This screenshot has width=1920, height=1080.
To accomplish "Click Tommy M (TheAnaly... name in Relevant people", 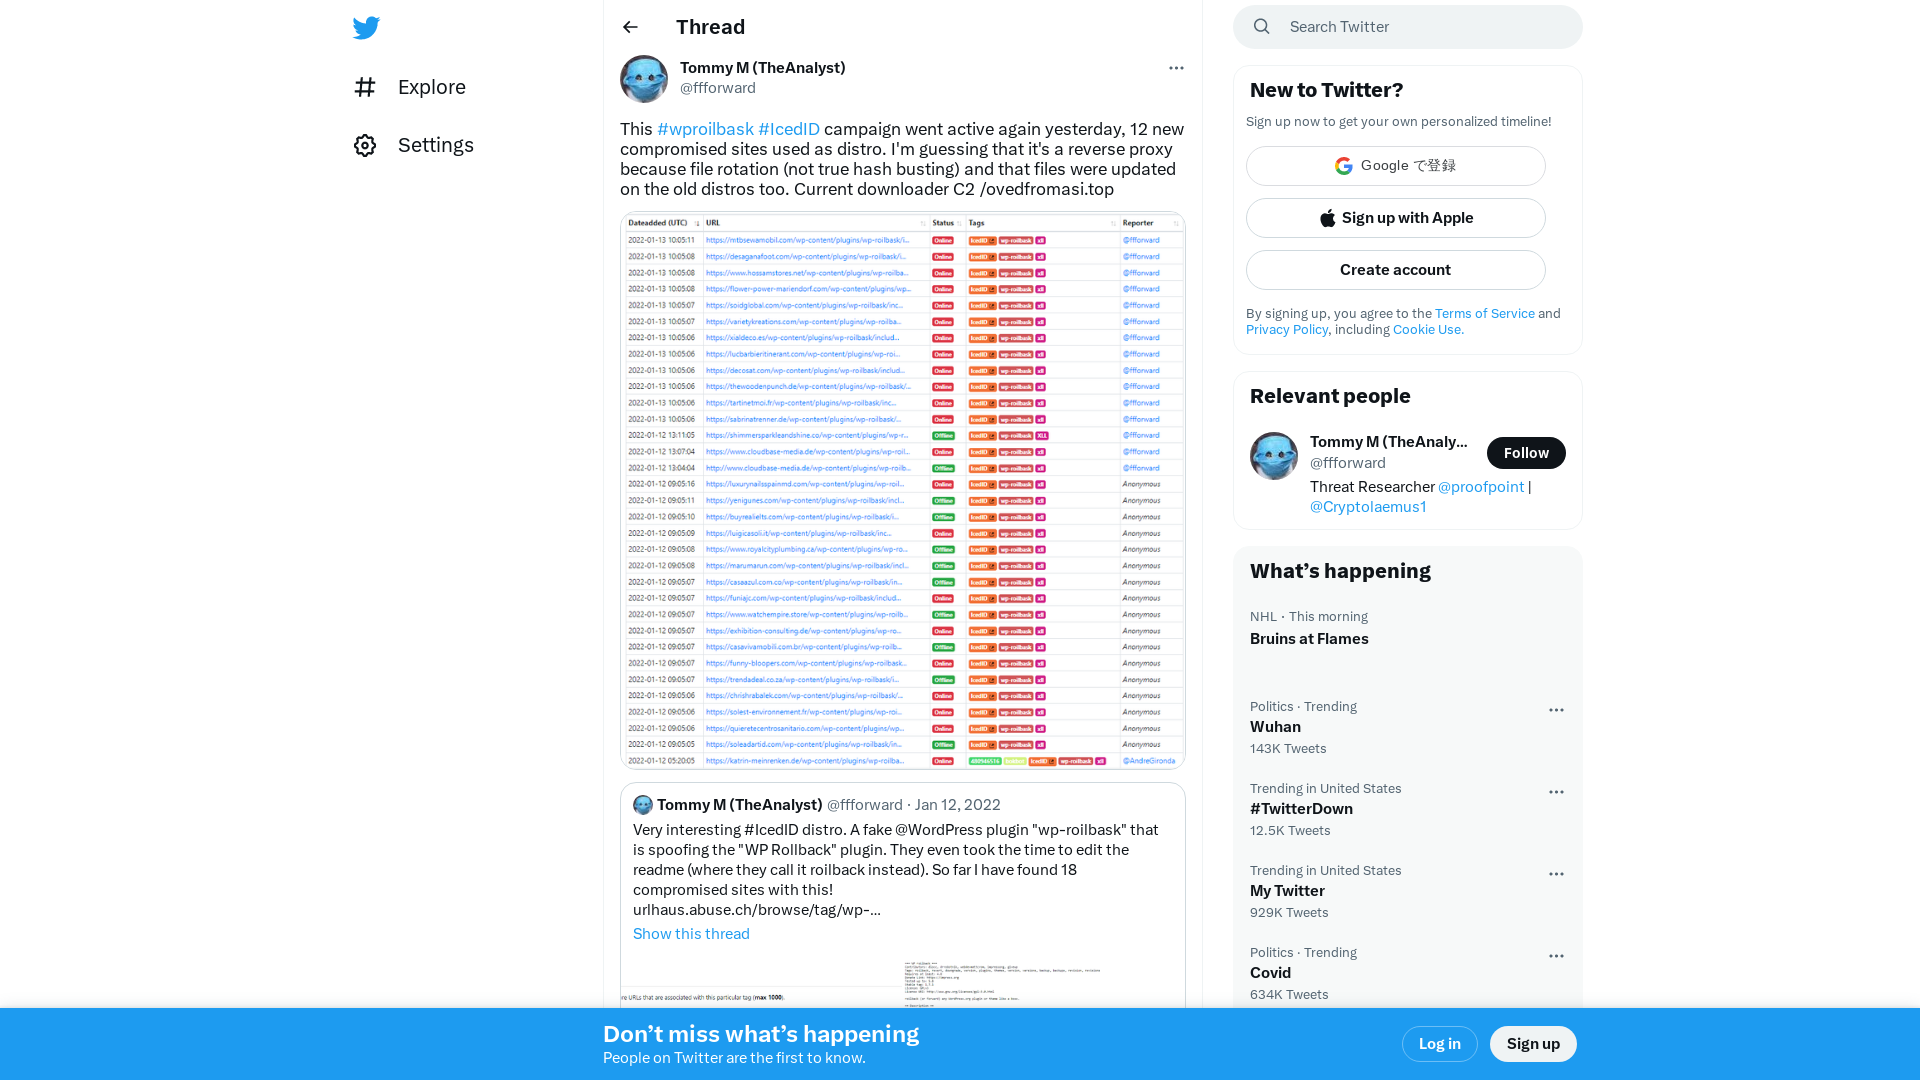I will tap(1389, 442).
